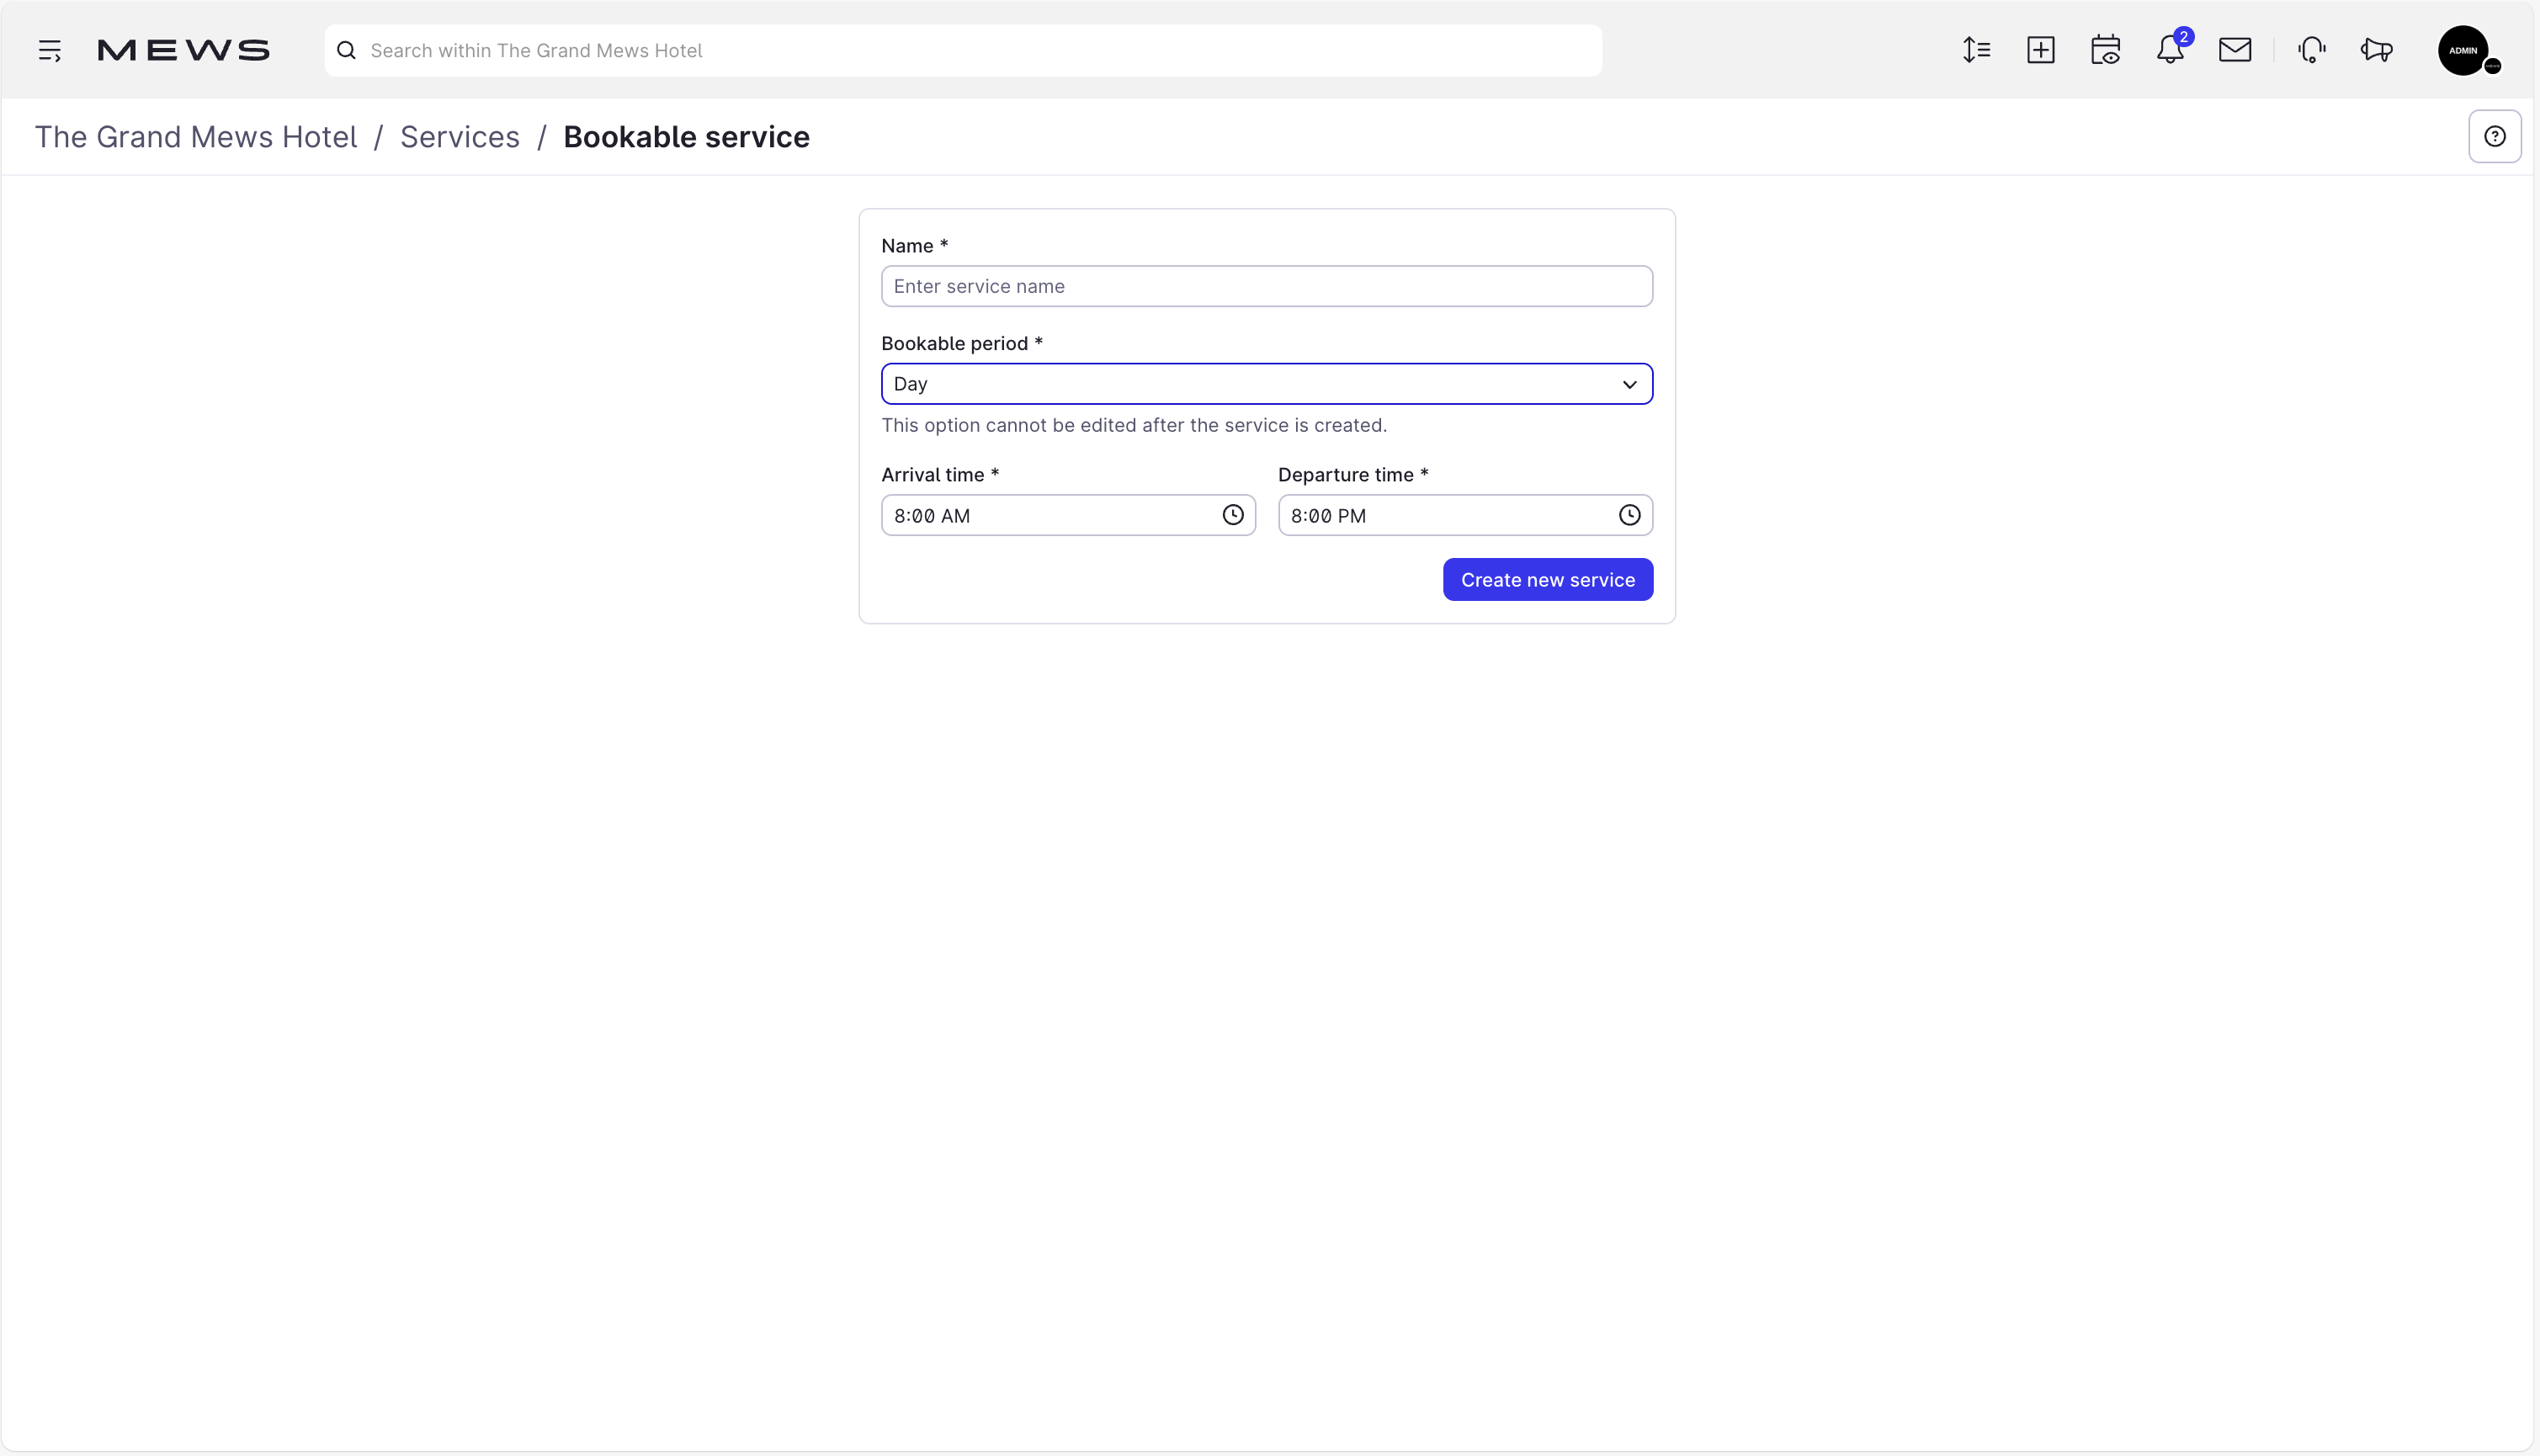Click the Departure time clock icon
This screenshot has height=1456, width=2540.
click(x=1630, y=515)
